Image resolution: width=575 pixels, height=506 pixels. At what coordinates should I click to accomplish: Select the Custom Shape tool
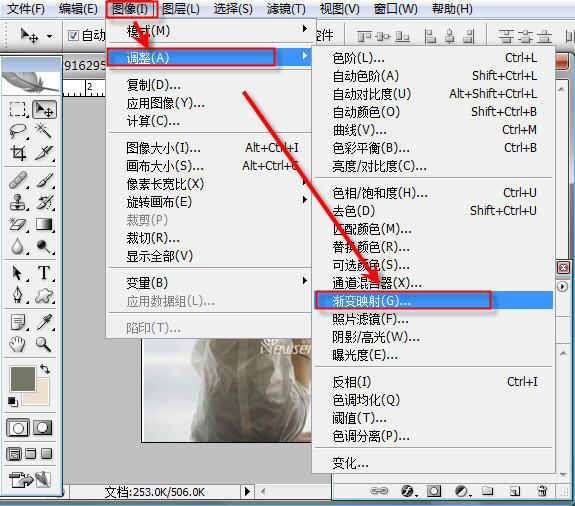point(44,295)
